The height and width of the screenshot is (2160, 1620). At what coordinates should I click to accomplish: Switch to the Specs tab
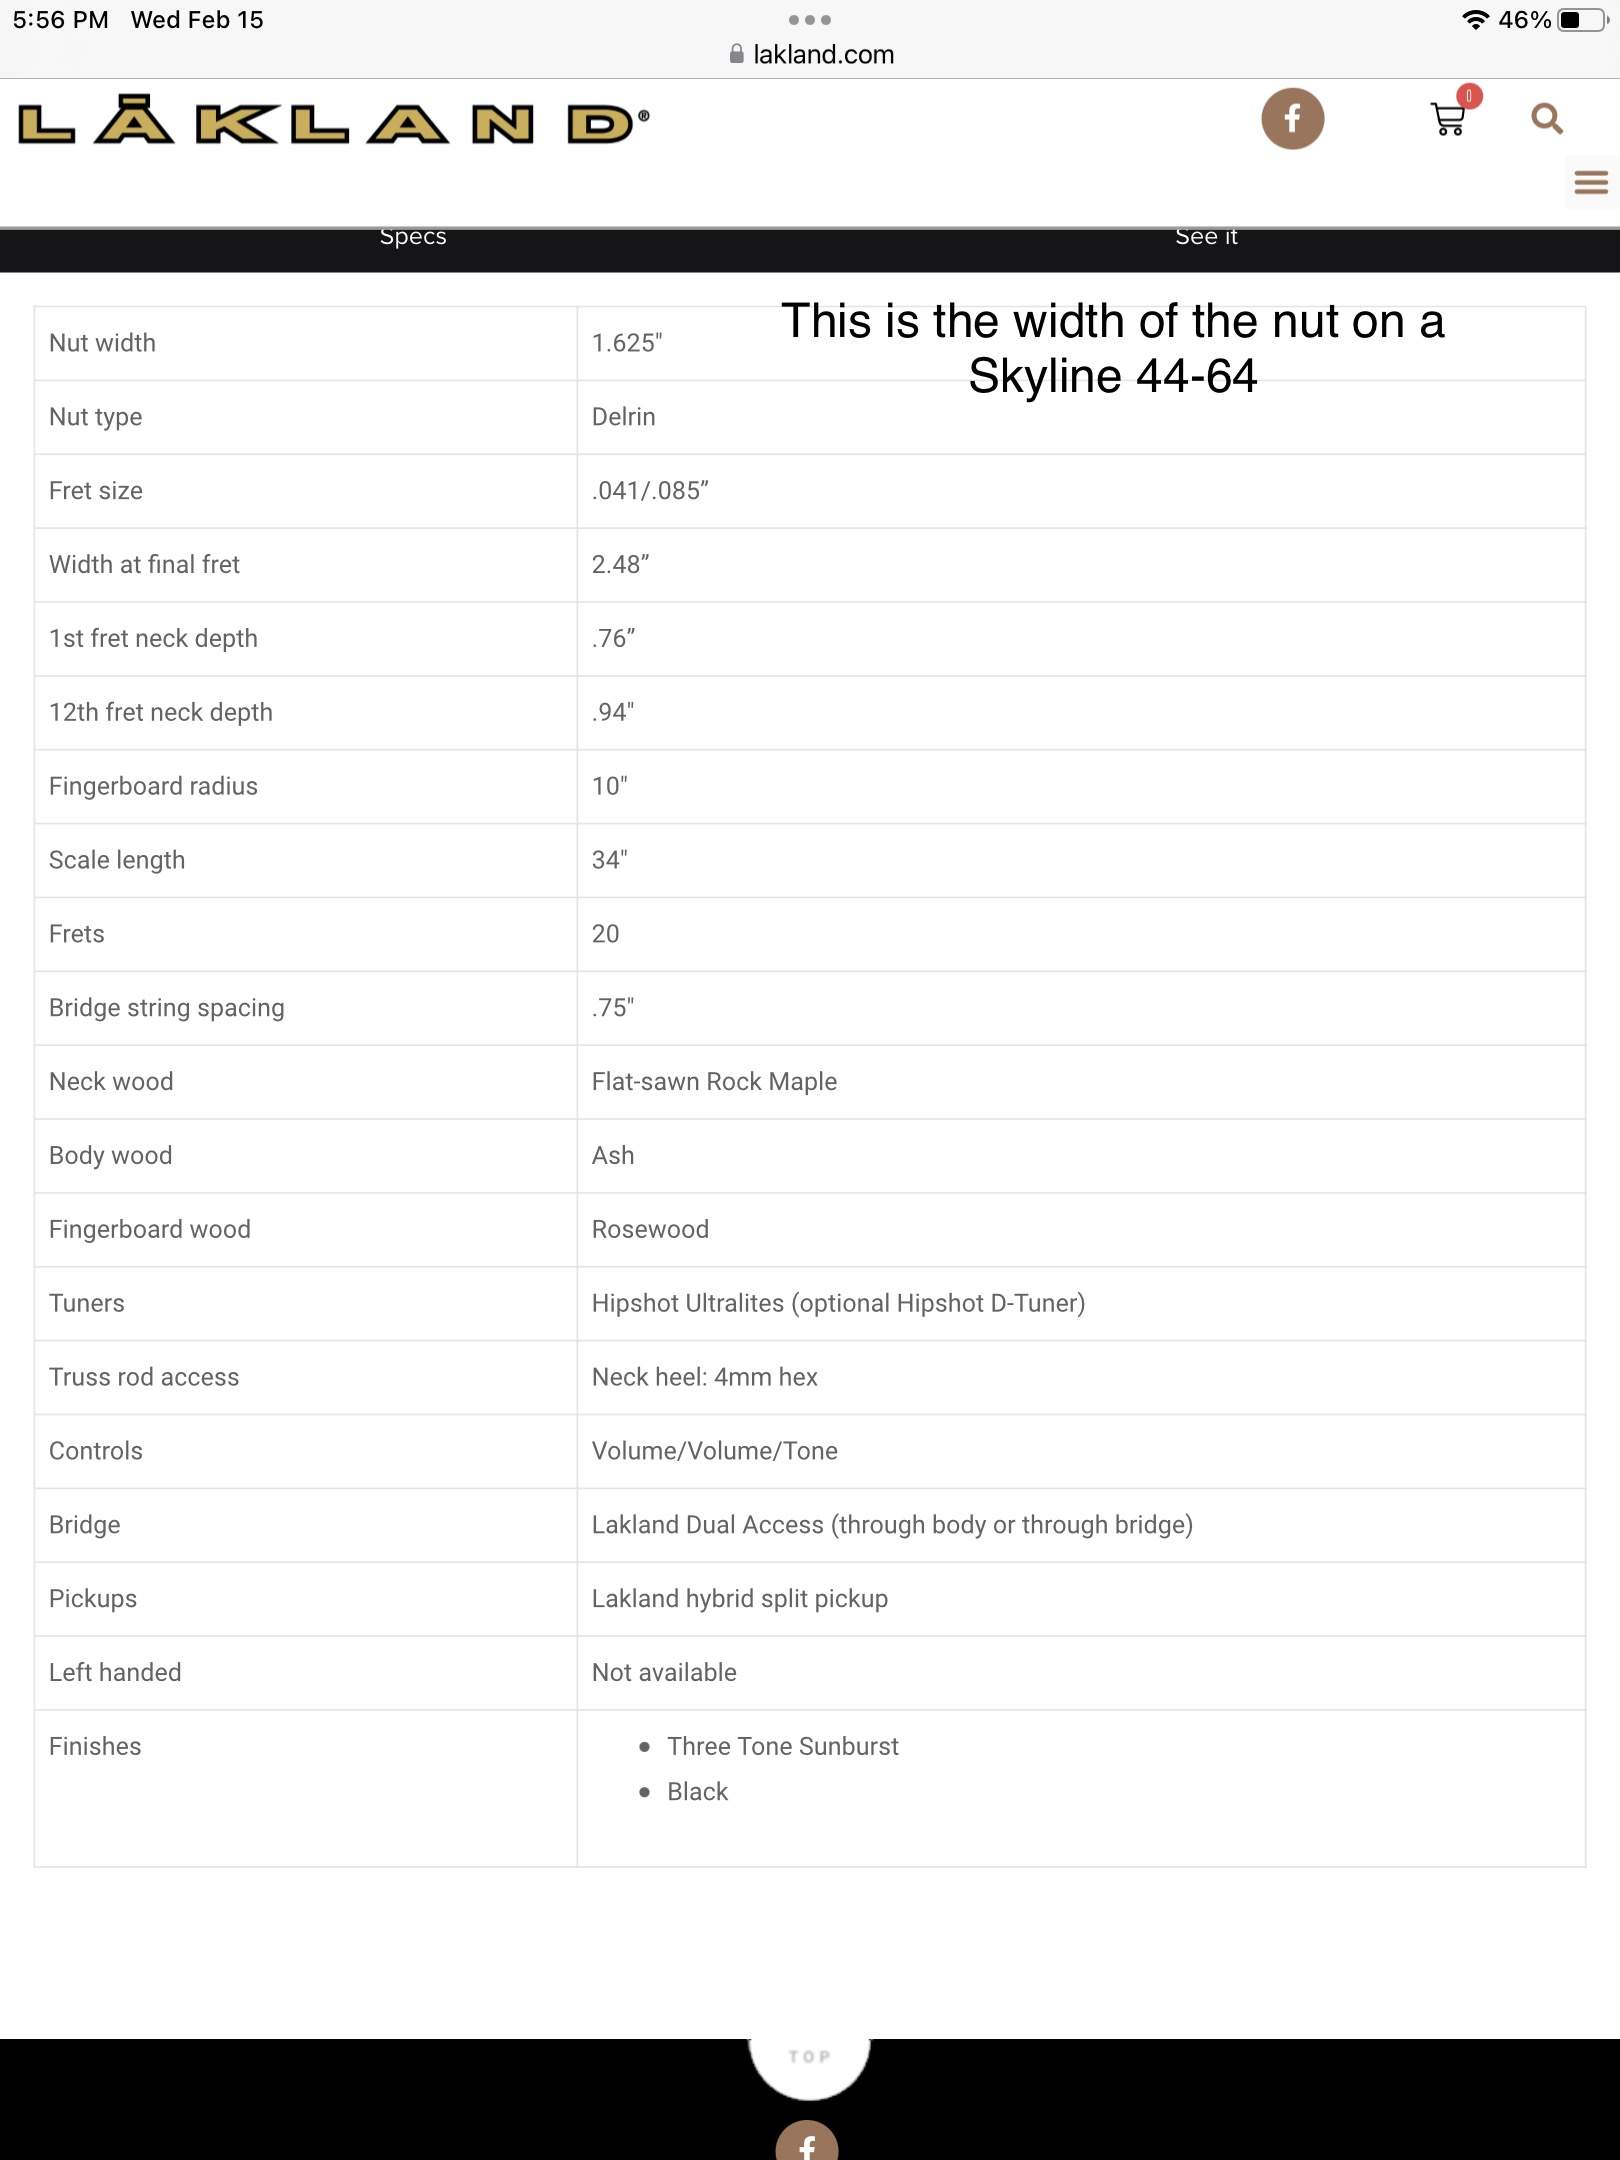coord(413,237)
